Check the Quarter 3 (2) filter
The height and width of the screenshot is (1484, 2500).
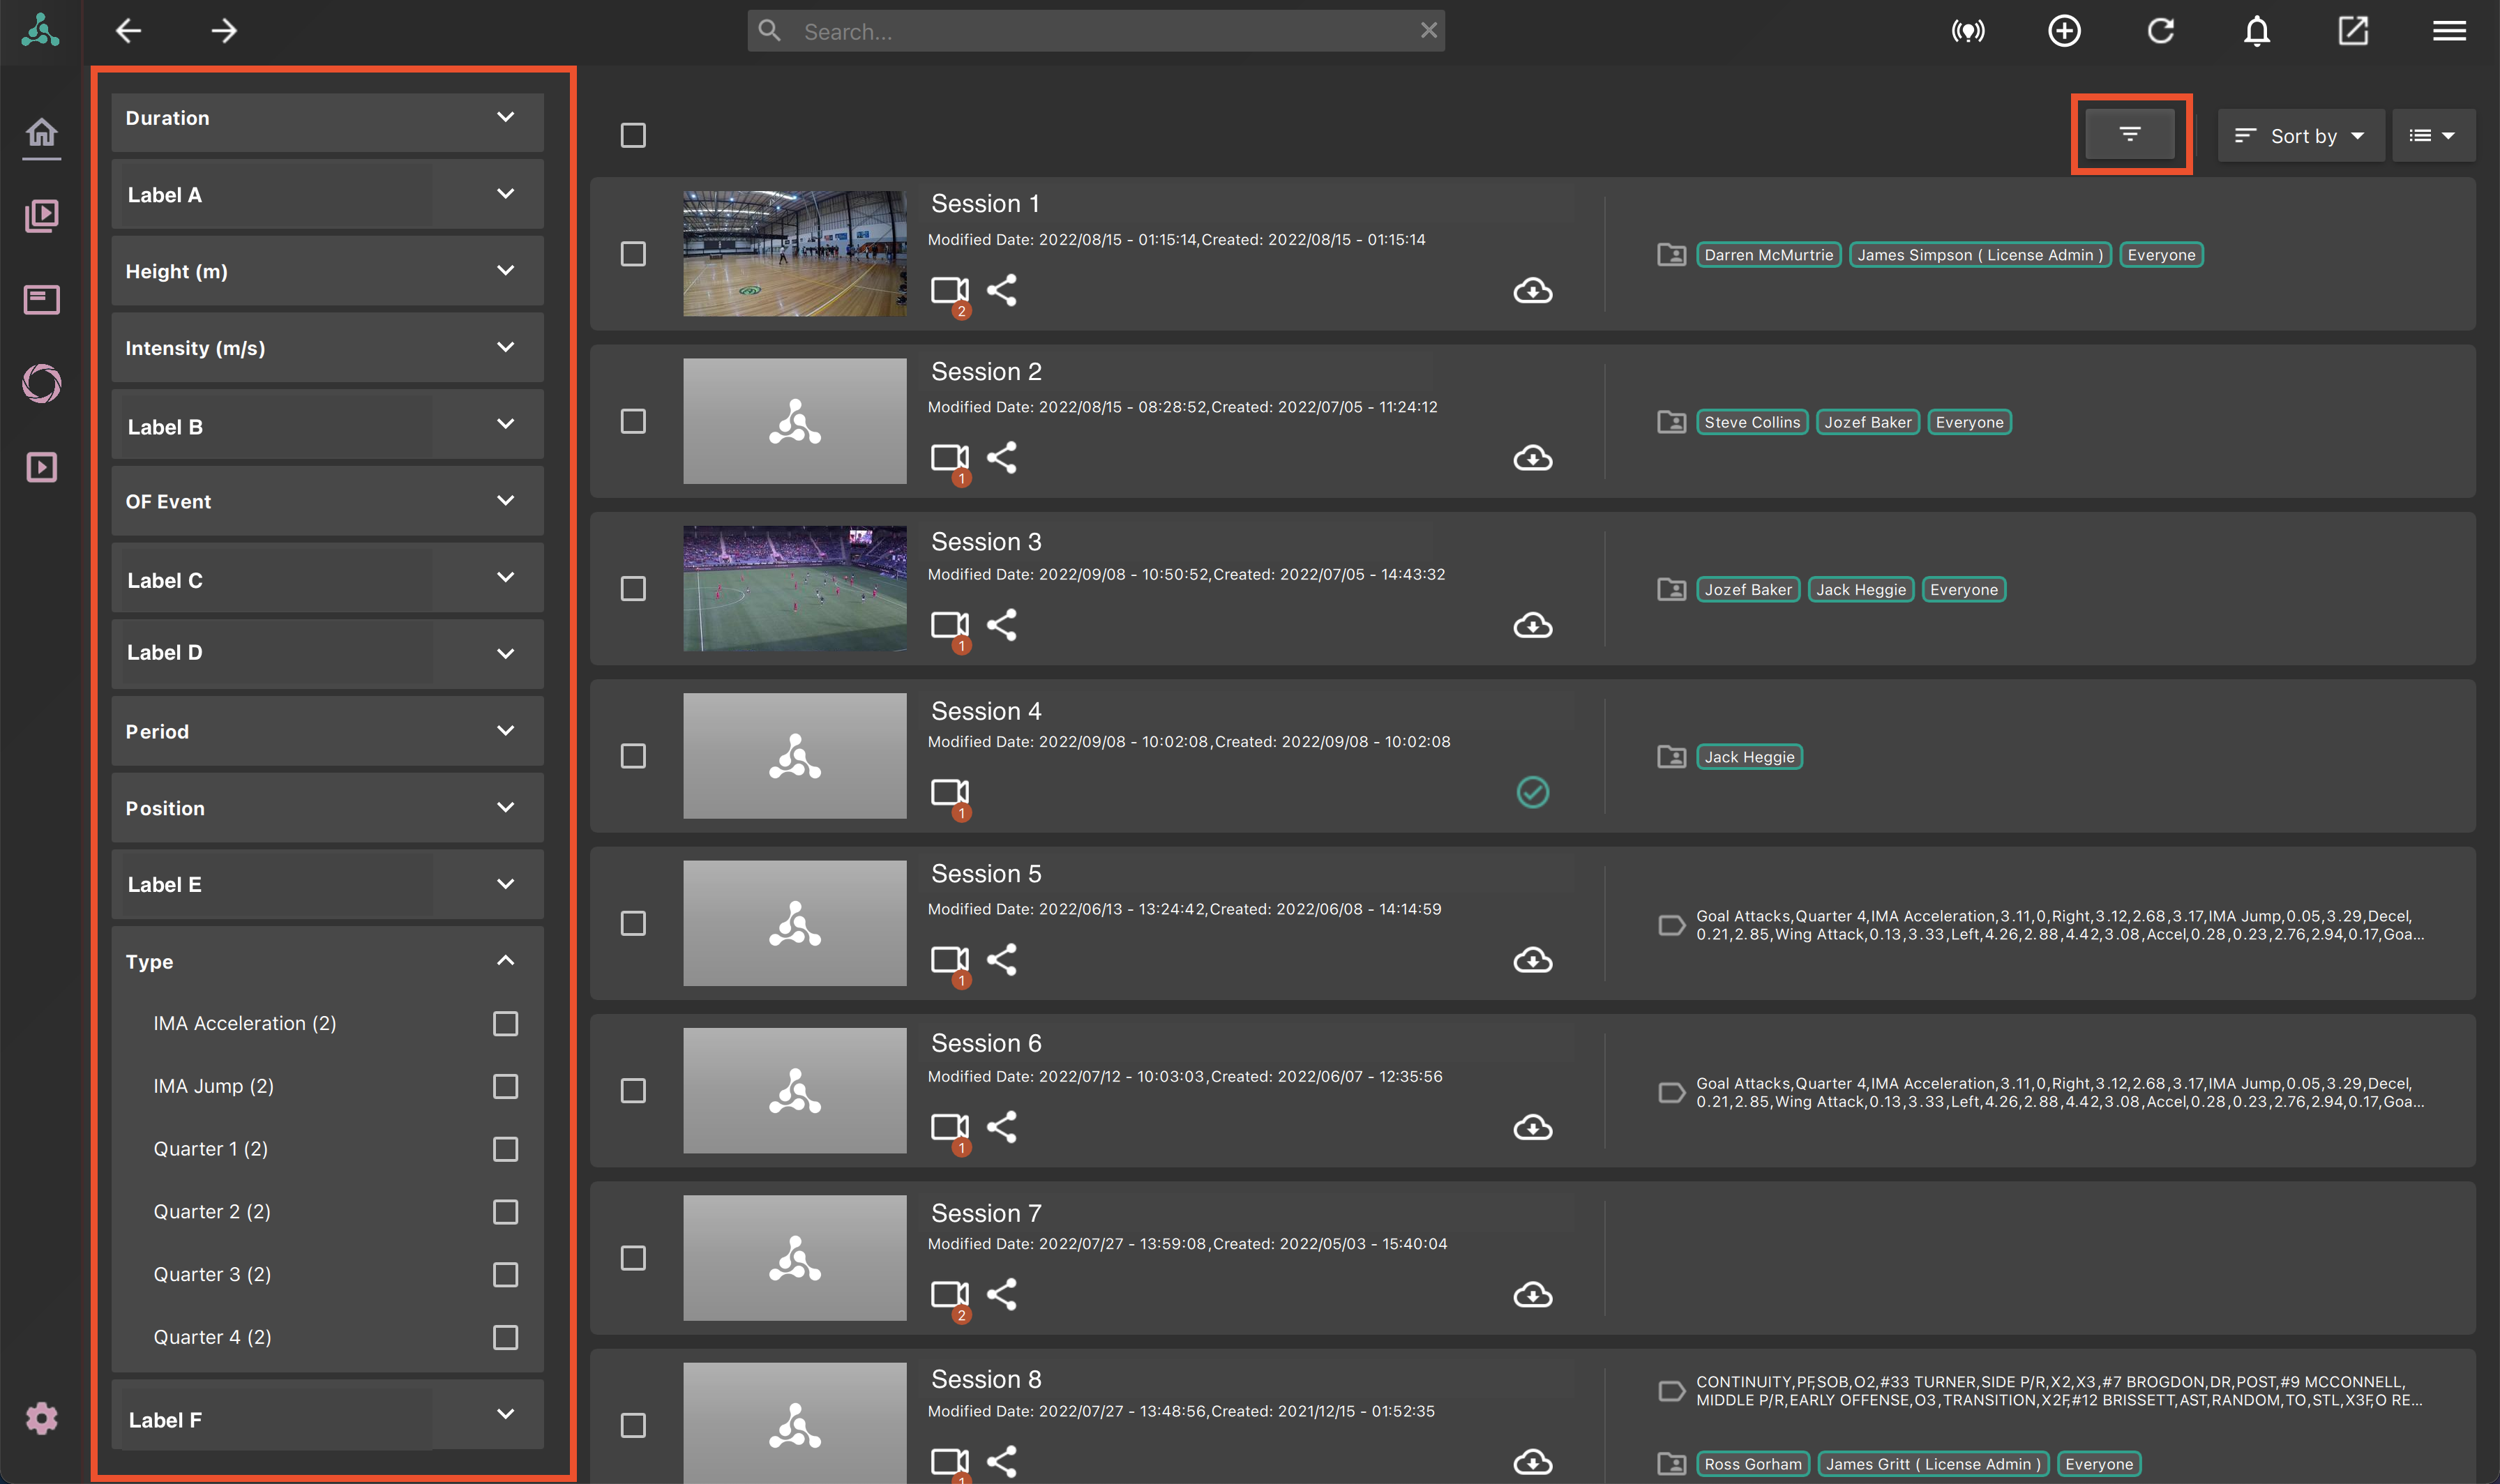505,1274
